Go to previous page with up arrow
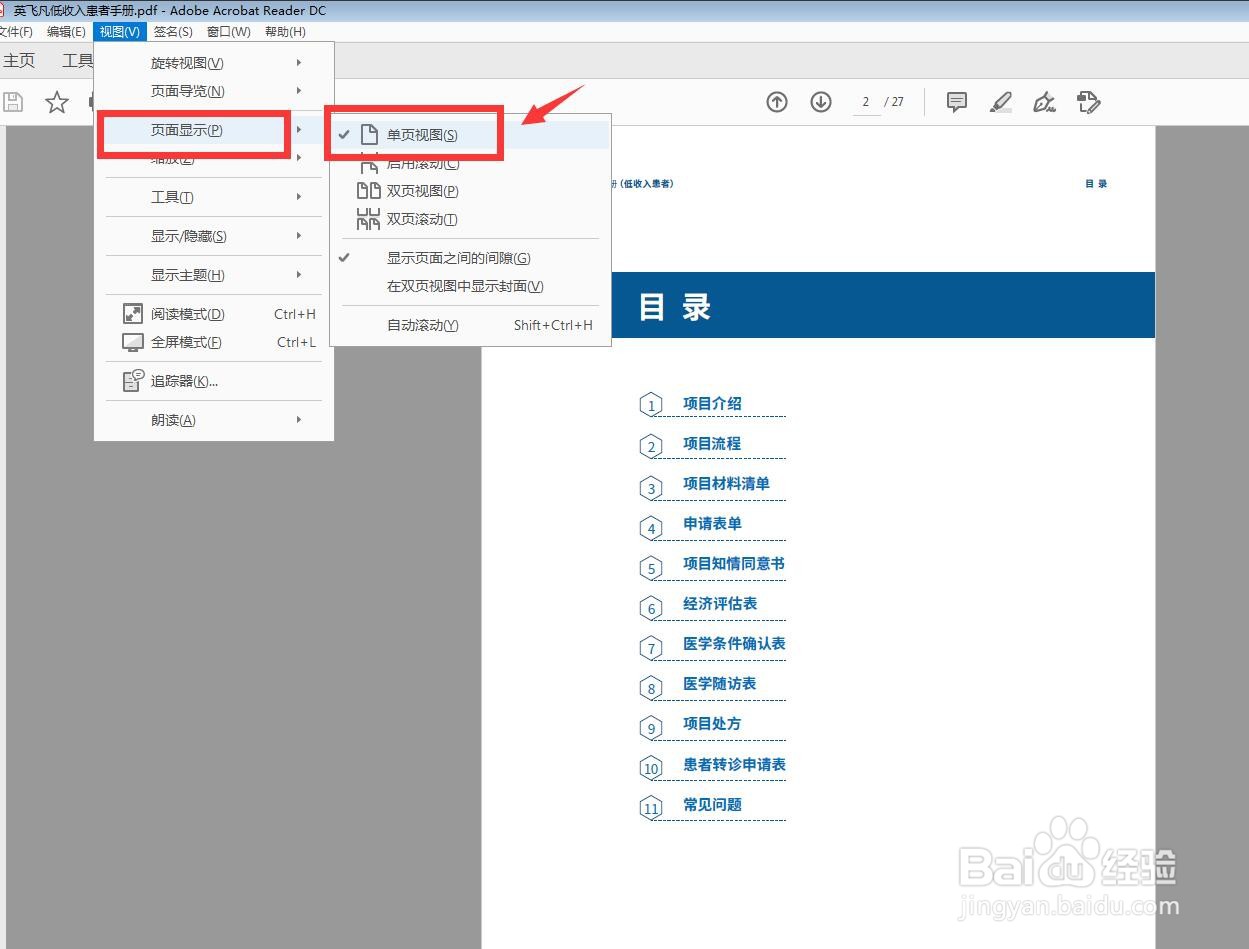The width and height of the screenshot is (1249, 949). (777, 102)
